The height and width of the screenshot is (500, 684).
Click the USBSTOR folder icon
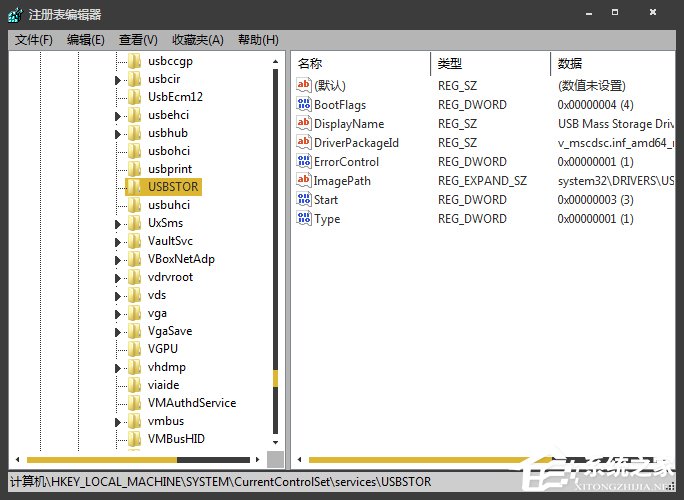pyautogui.click(x=135, y=186)
